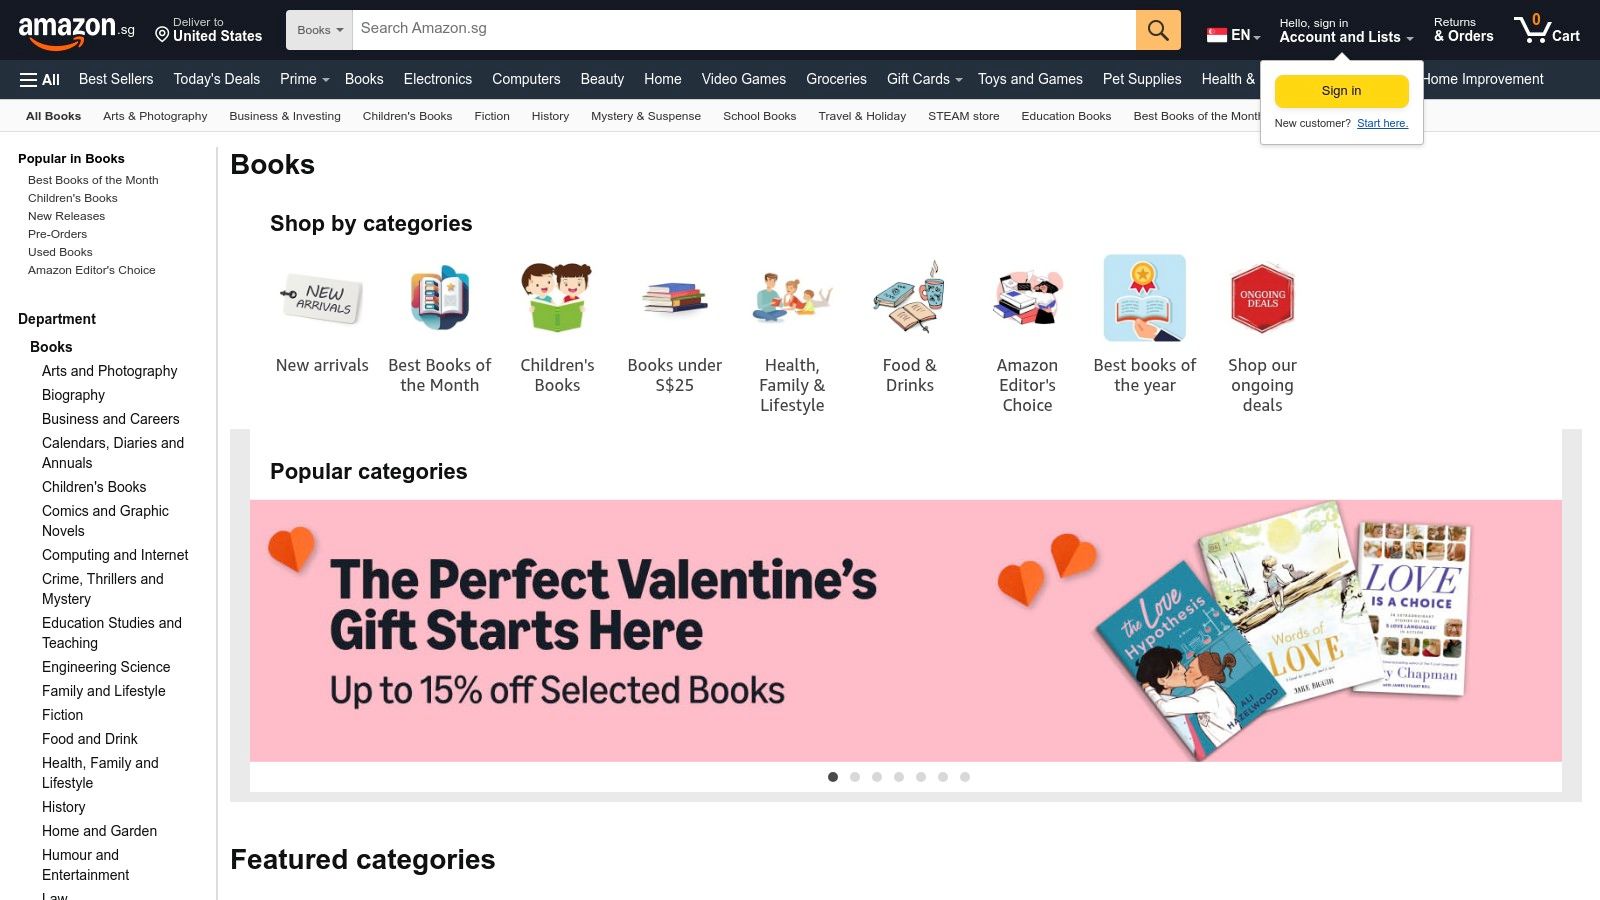Open the EN language selector
Image resolution: width=1600 pixels, height=900 pixels.
tap(1232, 33)
